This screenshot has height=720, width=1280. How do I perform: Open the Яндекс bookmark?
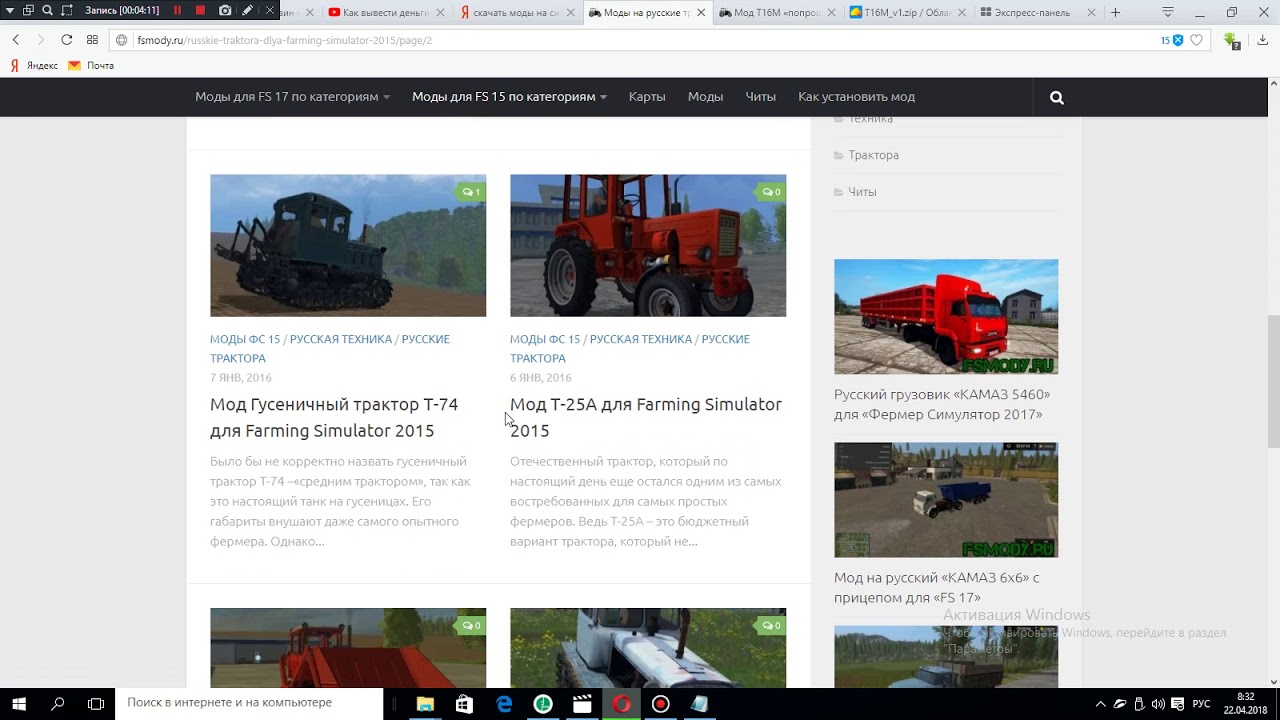point(34,66)
